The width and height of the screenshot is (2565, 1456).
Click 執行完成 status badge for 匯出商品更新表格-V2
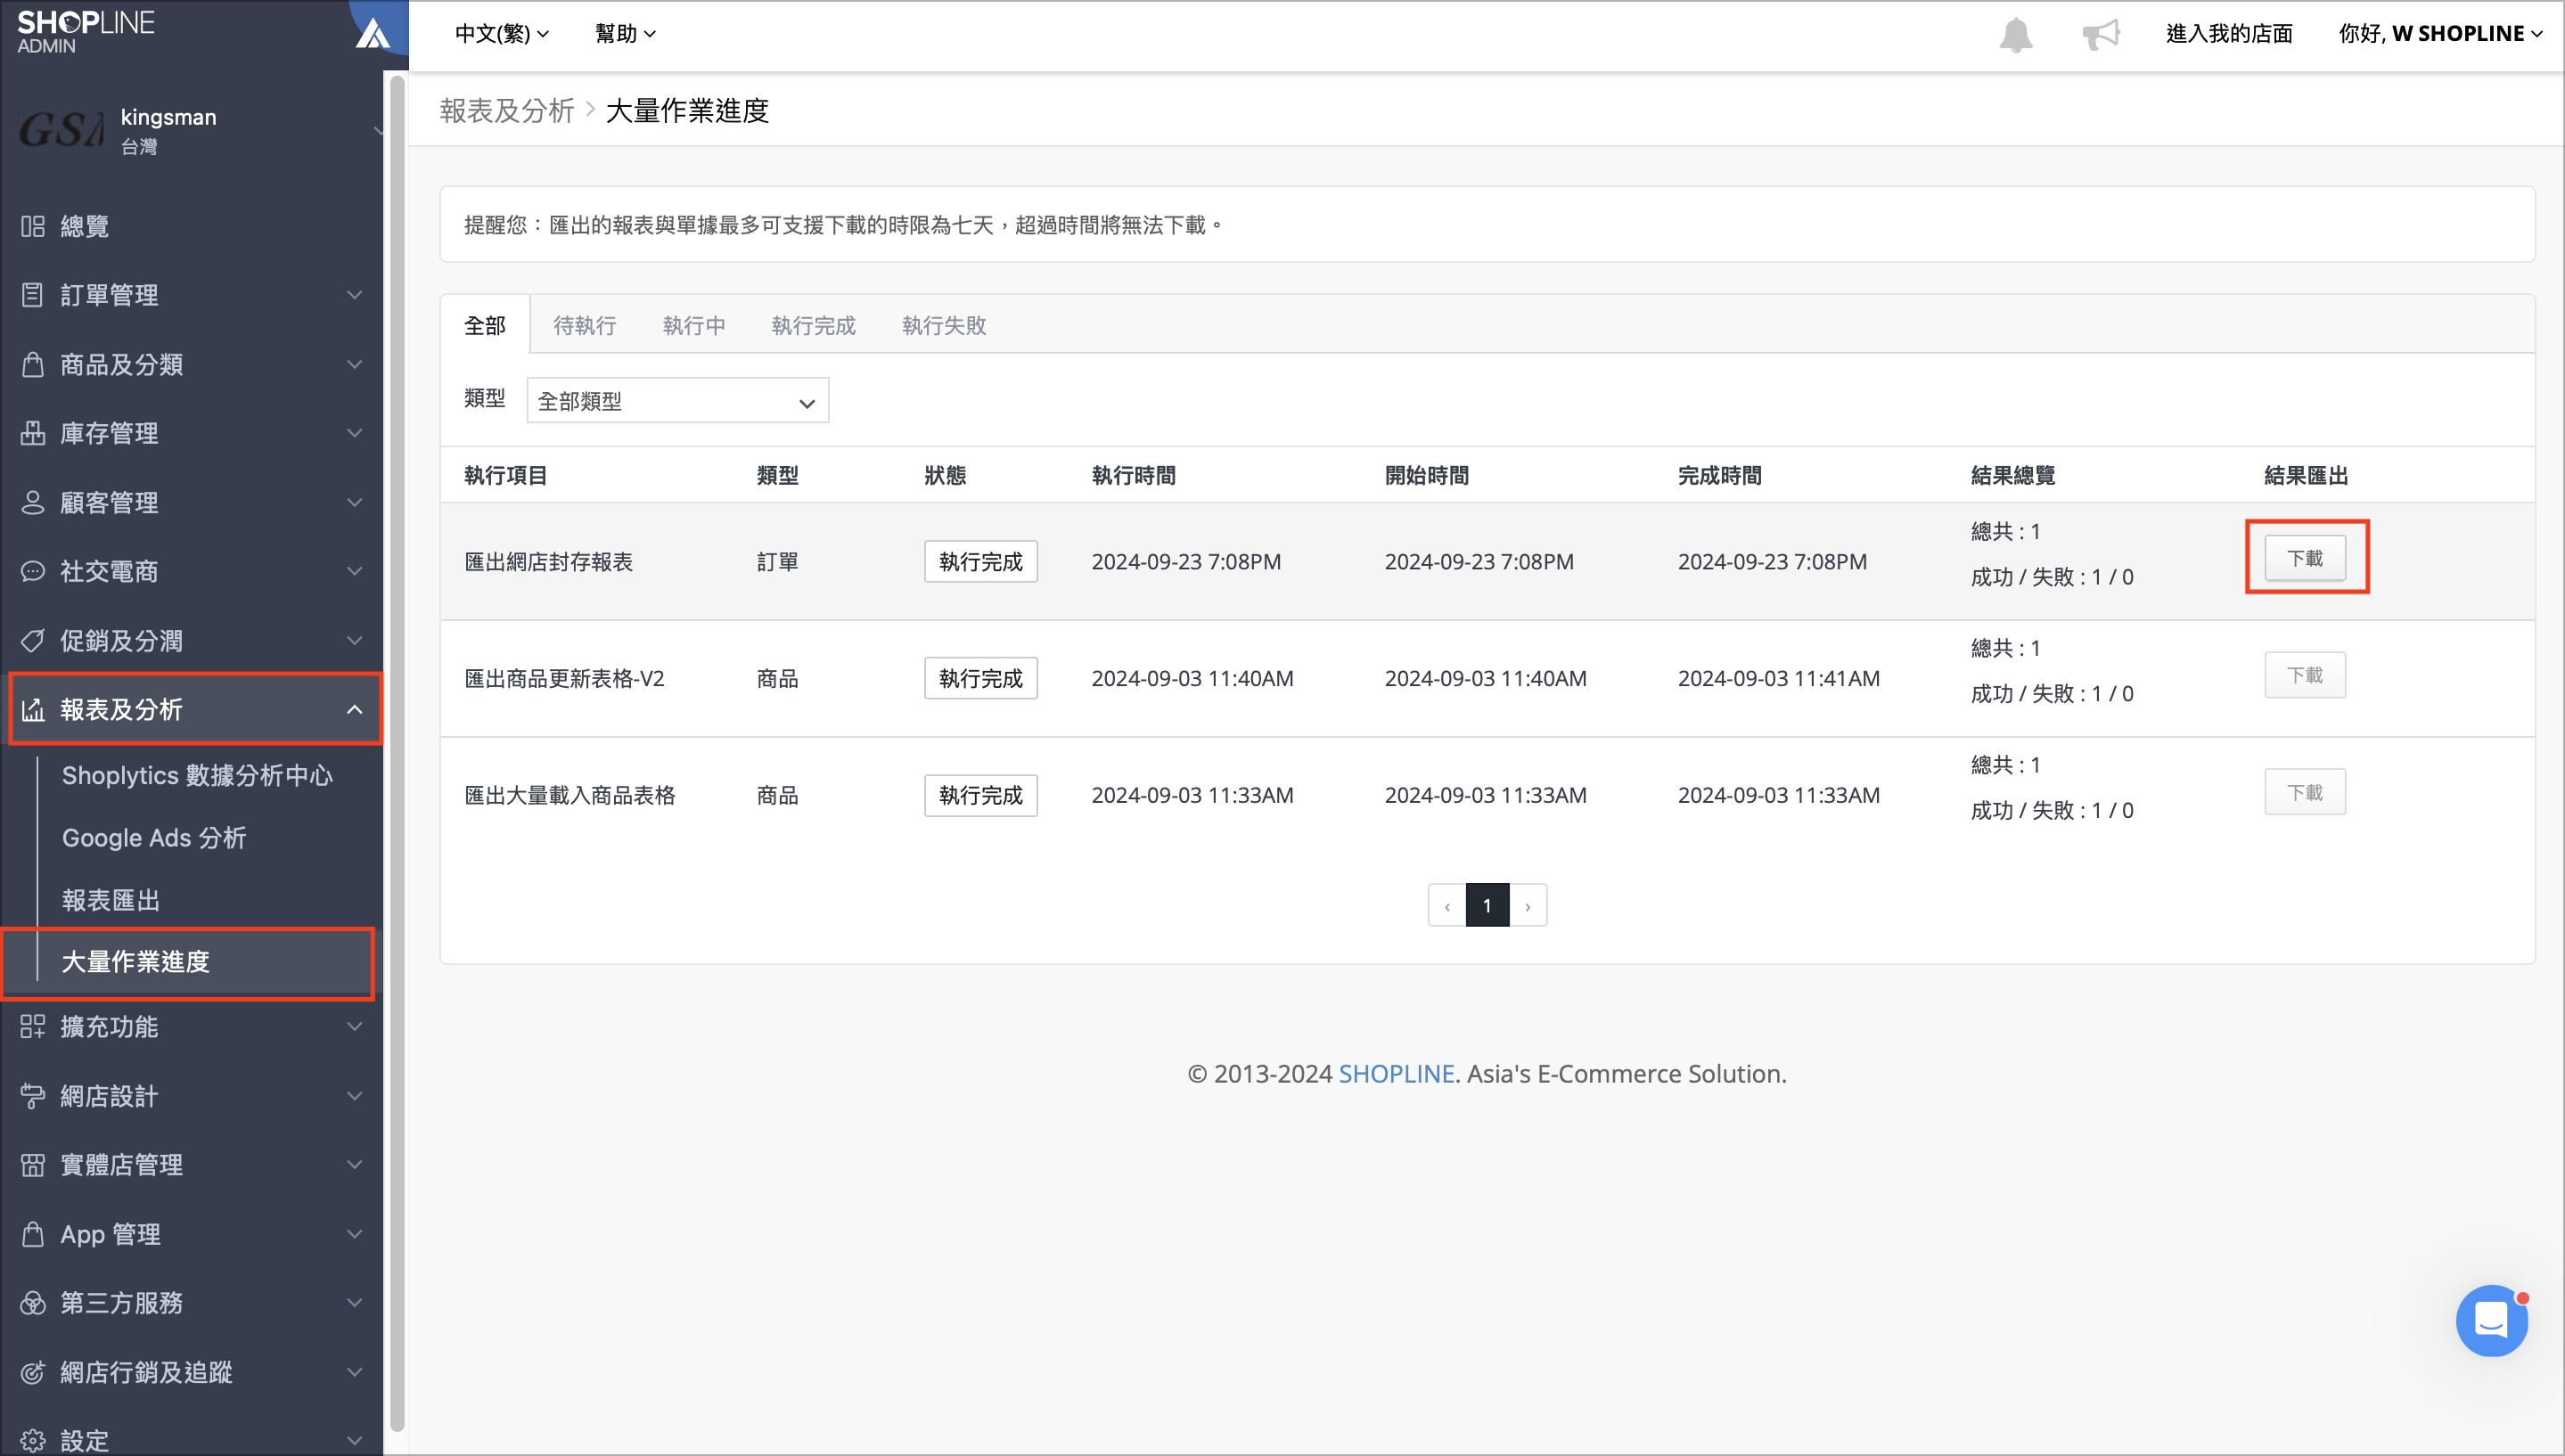(x=981, y=678)
